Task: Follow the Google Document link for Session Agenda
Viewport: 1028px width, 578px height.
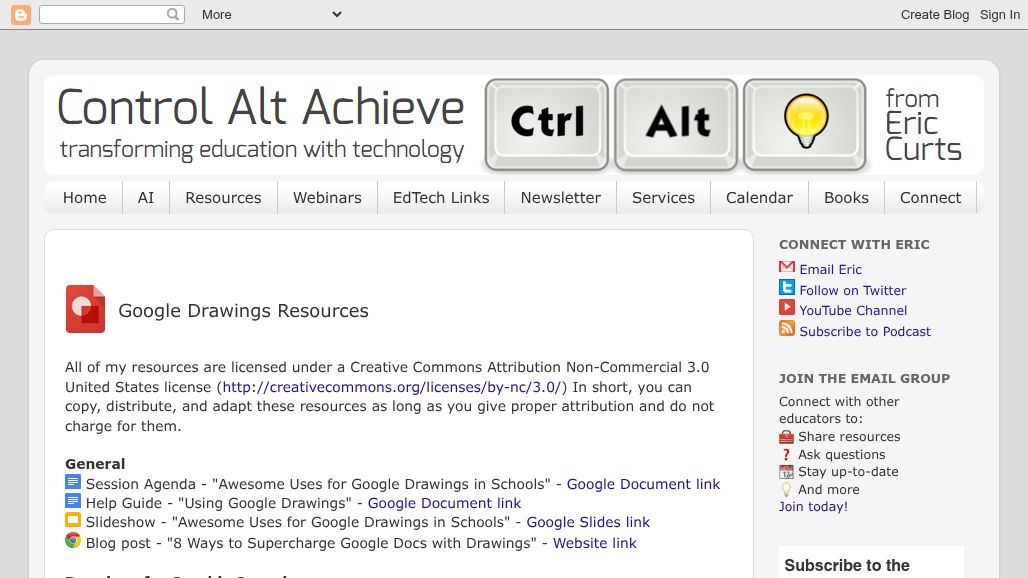Action: pyautogui.click(x=643, y=483)
